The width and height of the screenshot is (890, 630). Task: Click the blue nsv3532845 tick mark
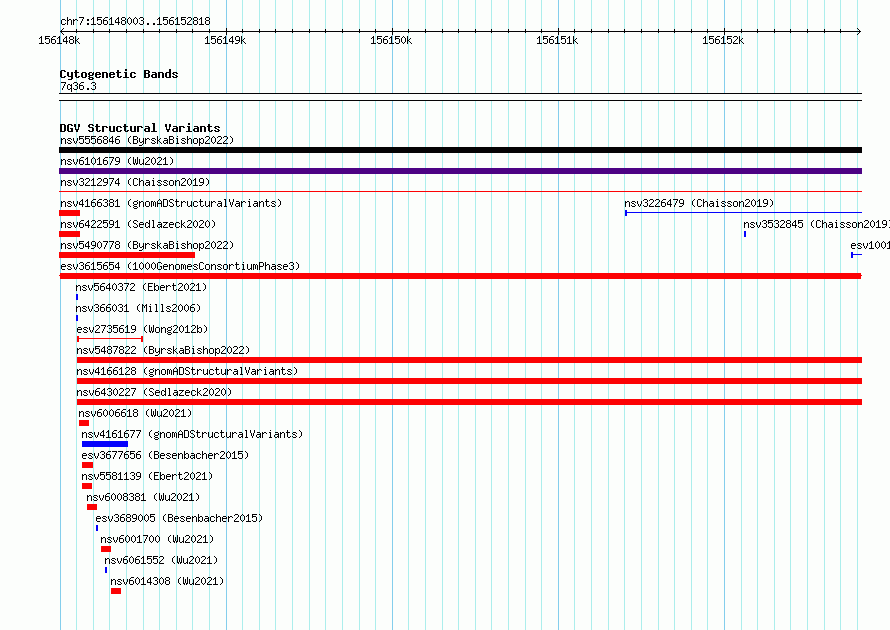(745, 234)
